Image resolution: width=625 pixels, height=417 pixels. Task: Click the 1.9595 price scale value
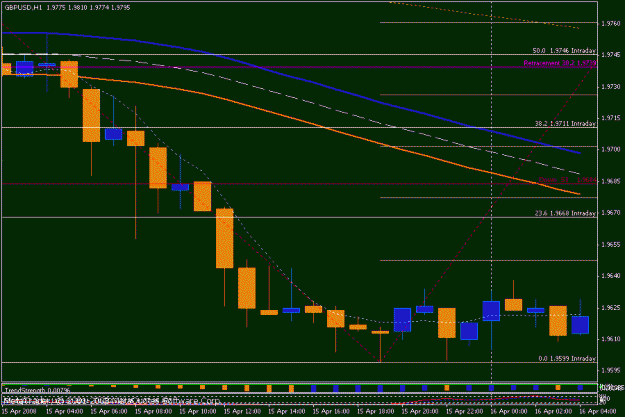tap(611, 371)
